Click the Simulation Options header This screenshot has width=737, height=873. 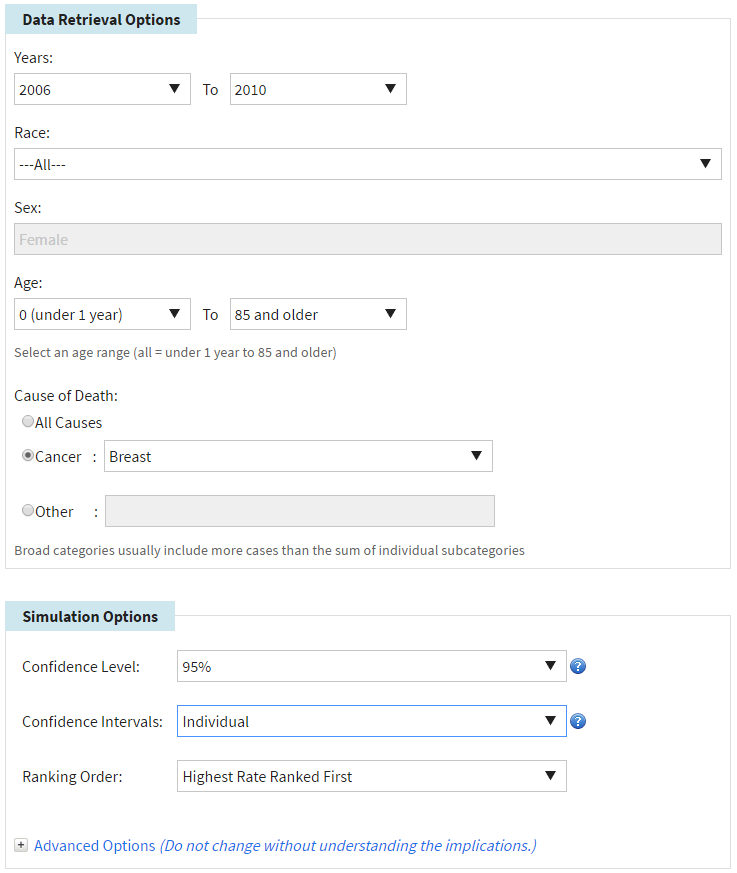(90, 616)
